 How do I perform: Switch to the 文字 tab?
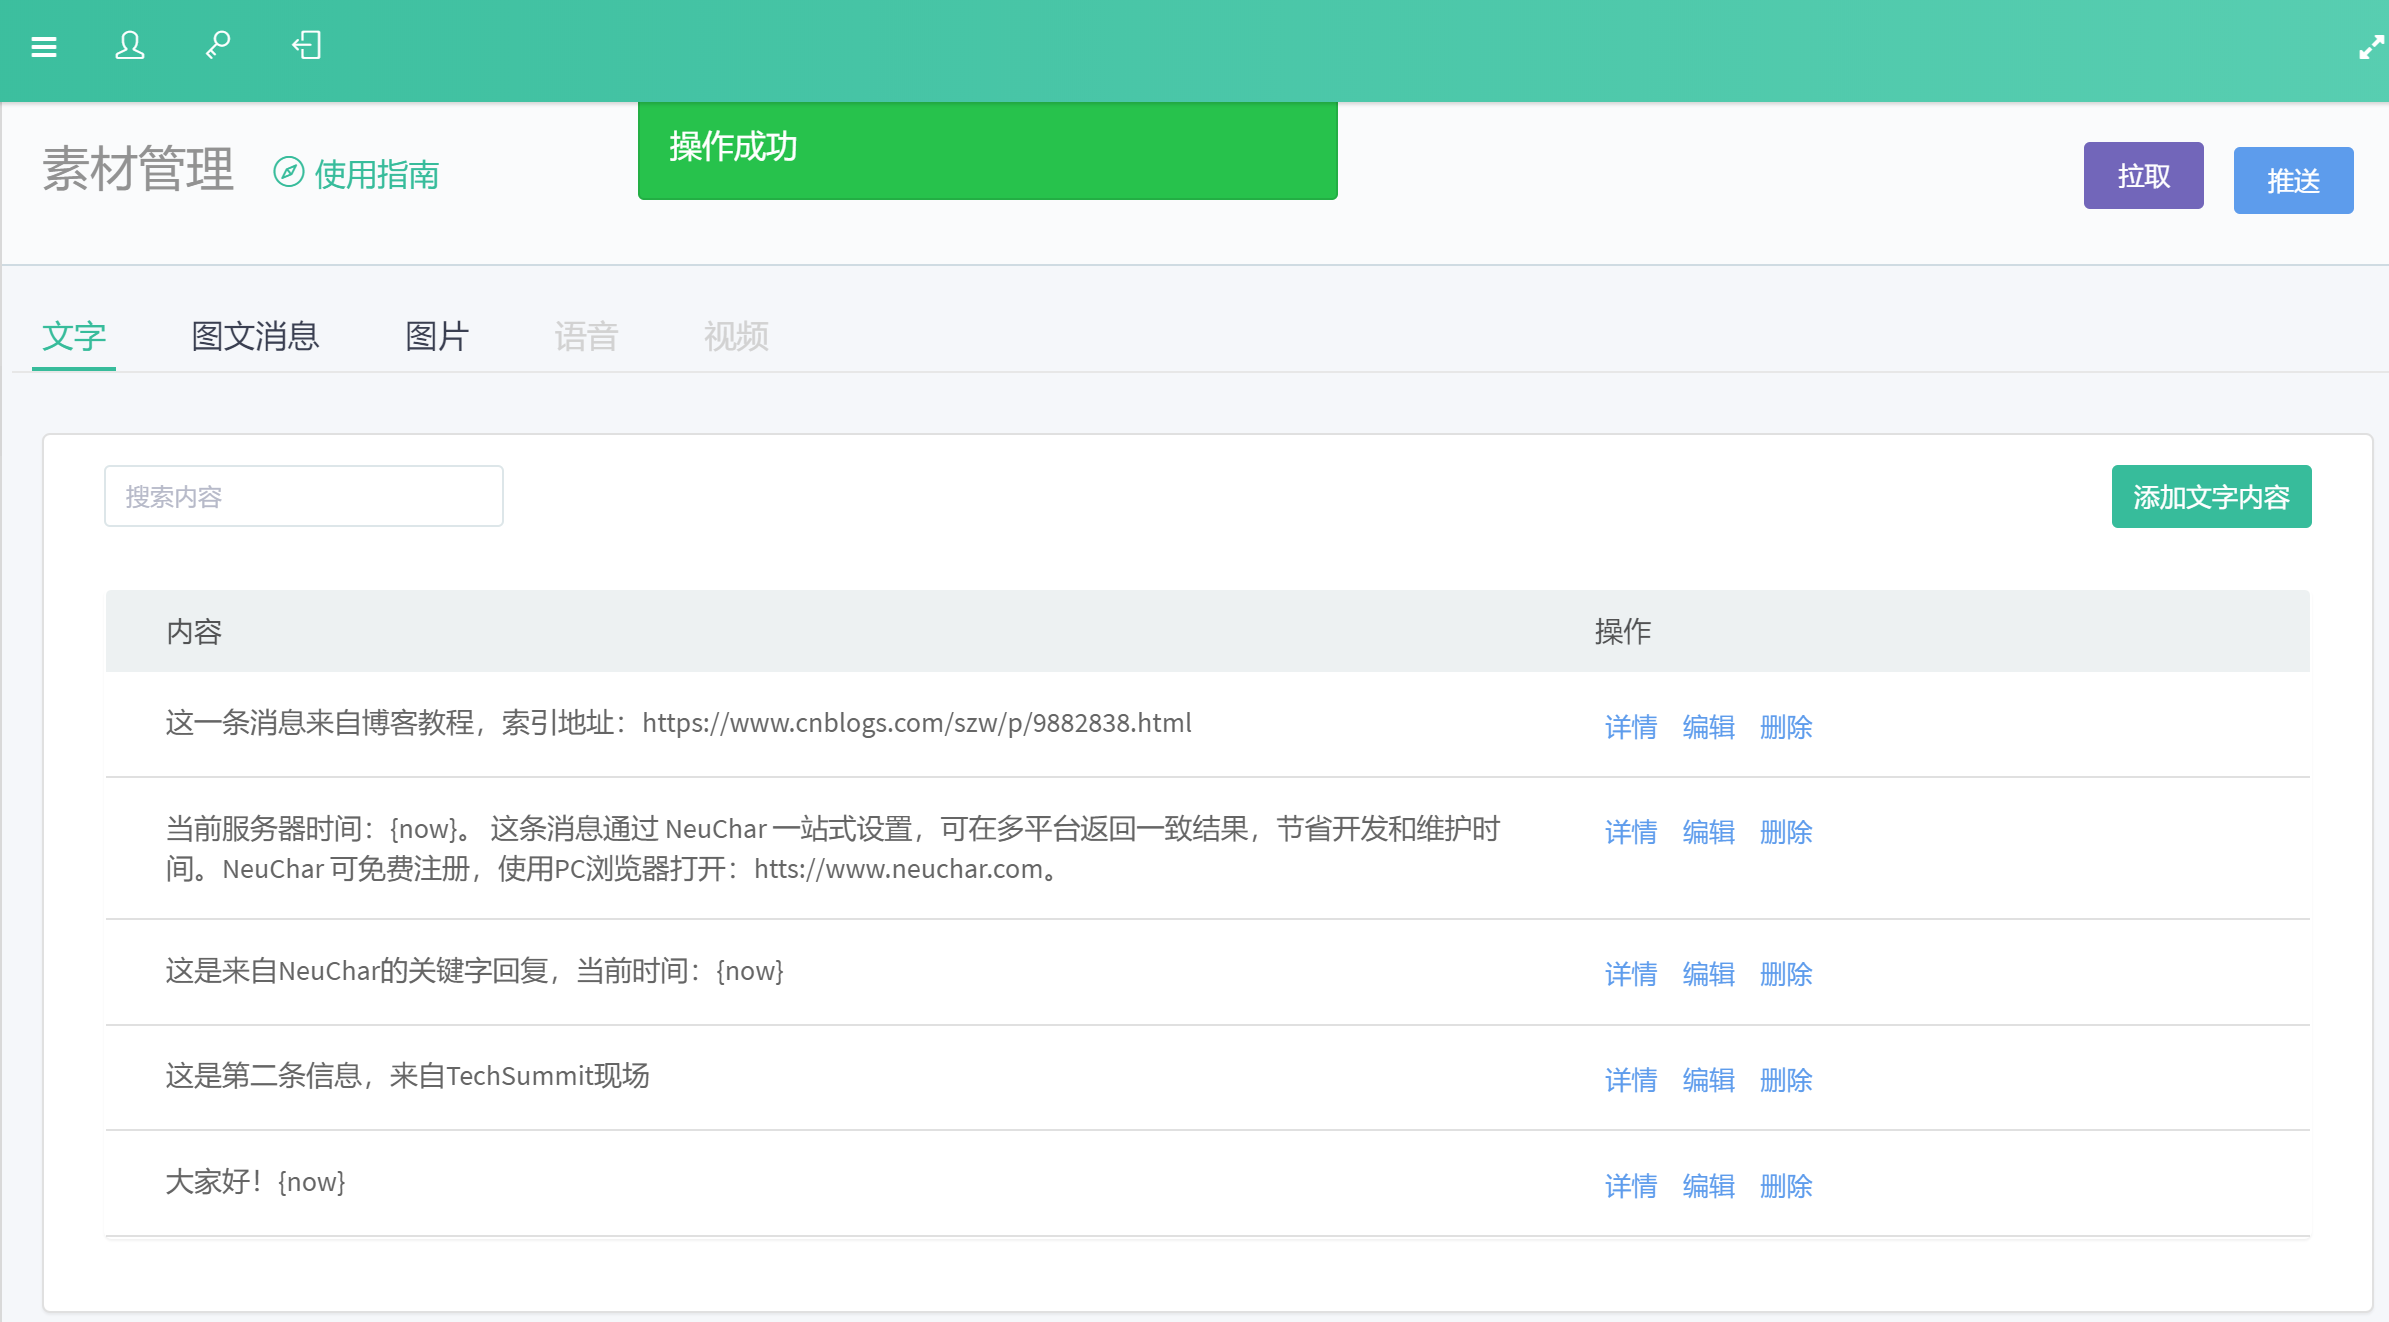[x=74, y=337]
